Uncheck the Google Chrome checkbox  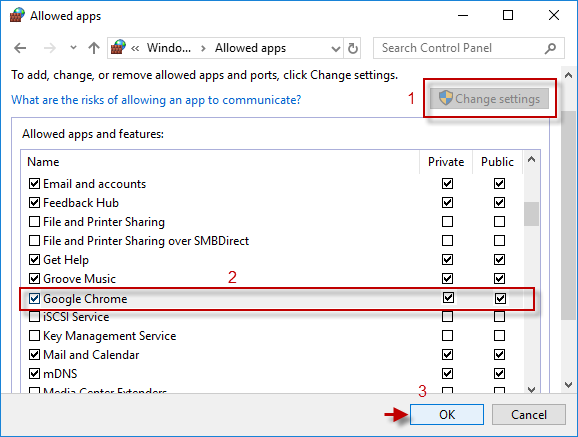tap(34, 298)
